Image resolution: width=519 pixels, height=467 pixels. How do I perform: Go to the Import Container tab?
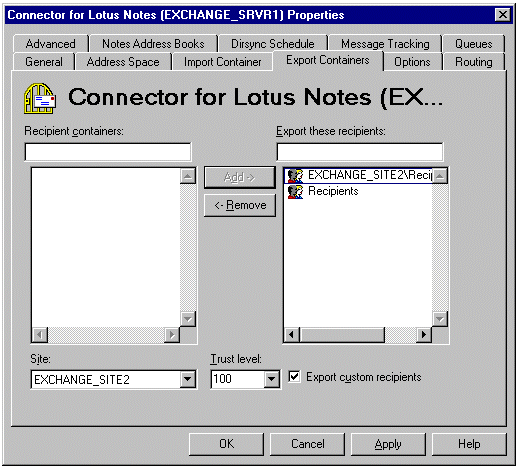pos(222,62)
